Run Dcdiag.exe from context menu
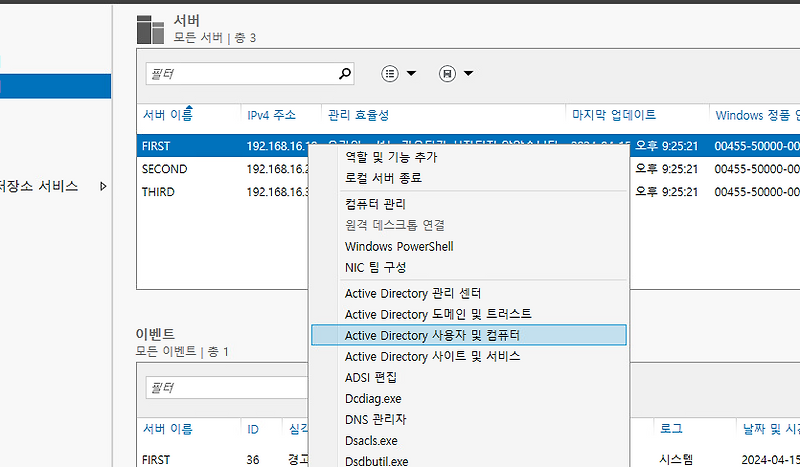This screenshot has width=800, height=467. pos(373,399)
